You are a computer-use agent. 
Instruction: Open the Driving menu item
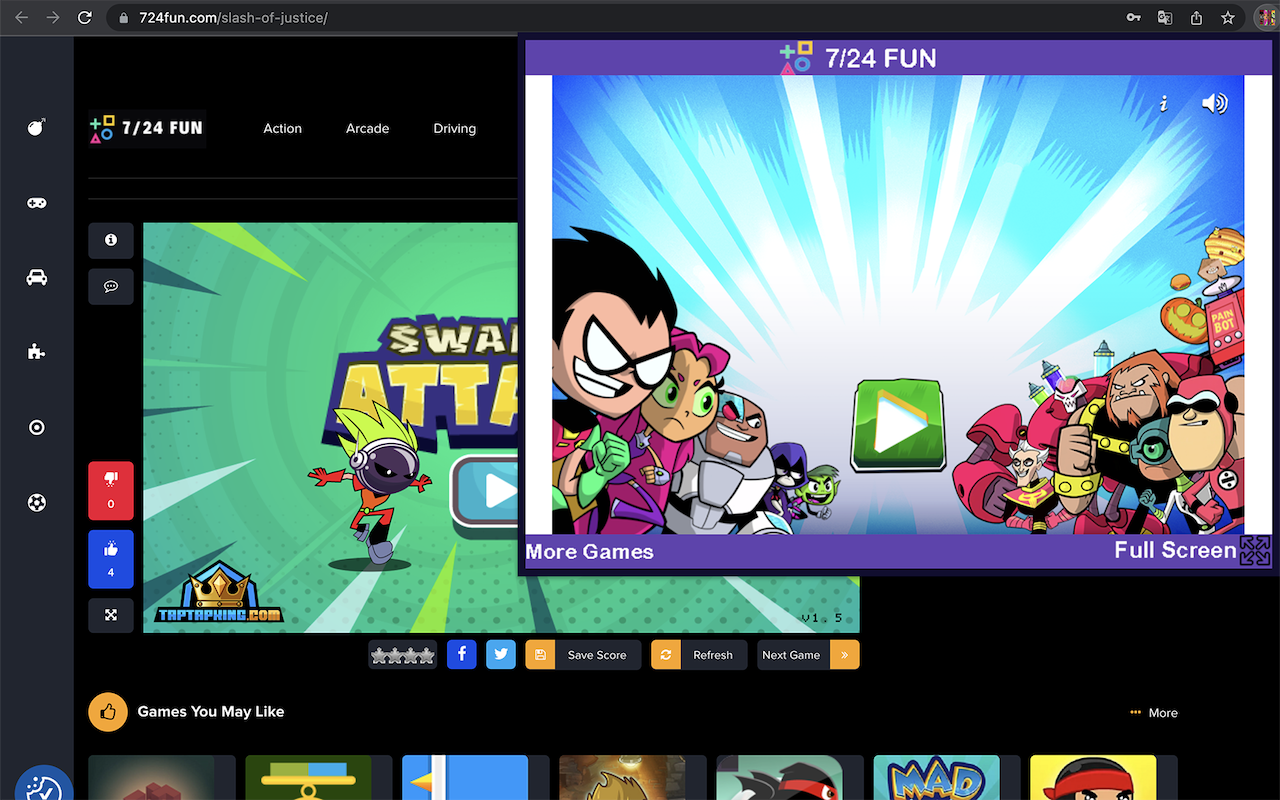[454, 129]
